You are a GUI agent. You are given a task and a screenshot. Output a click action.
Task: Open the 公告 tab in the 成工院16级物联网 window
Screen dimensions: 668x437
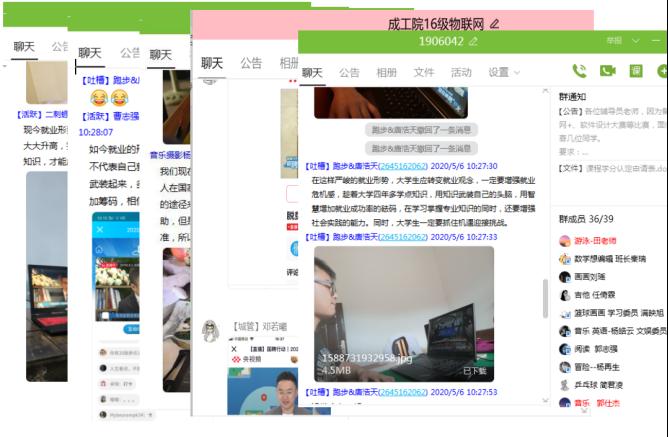click(x=251, y=63)
